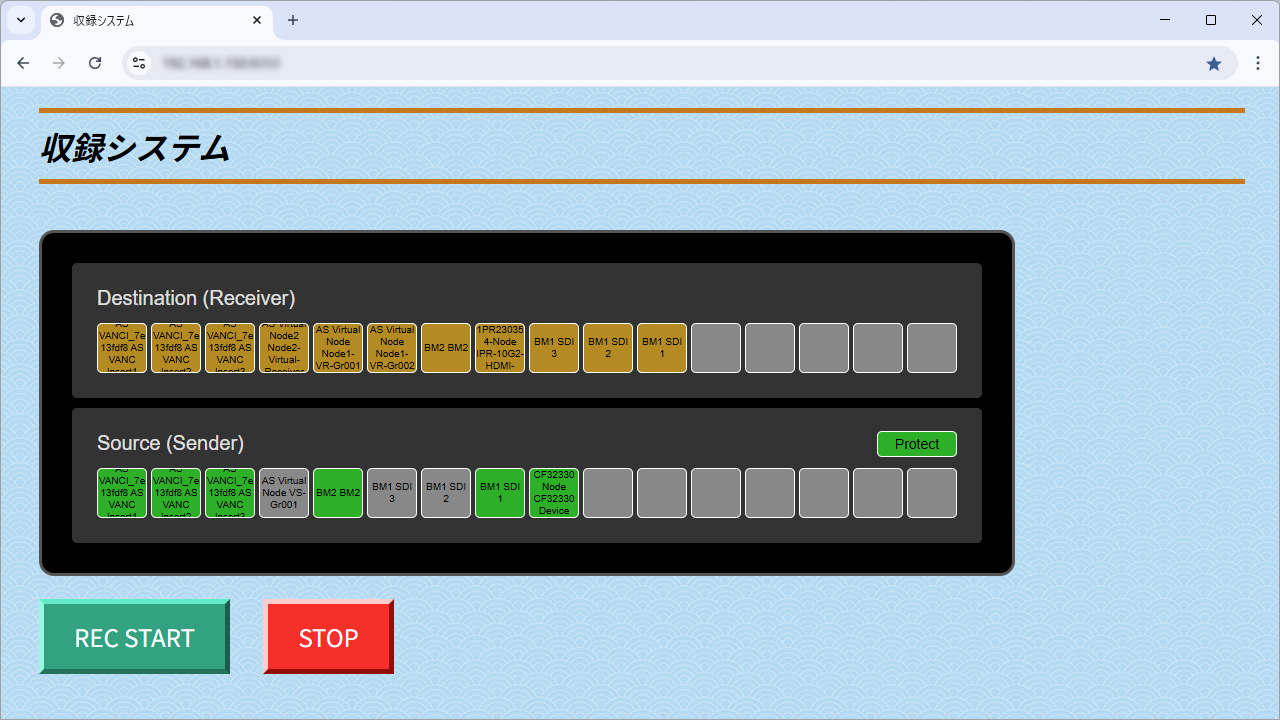Bookmark this page with the star icon
1280x720 pixels.
[1214, 63]
